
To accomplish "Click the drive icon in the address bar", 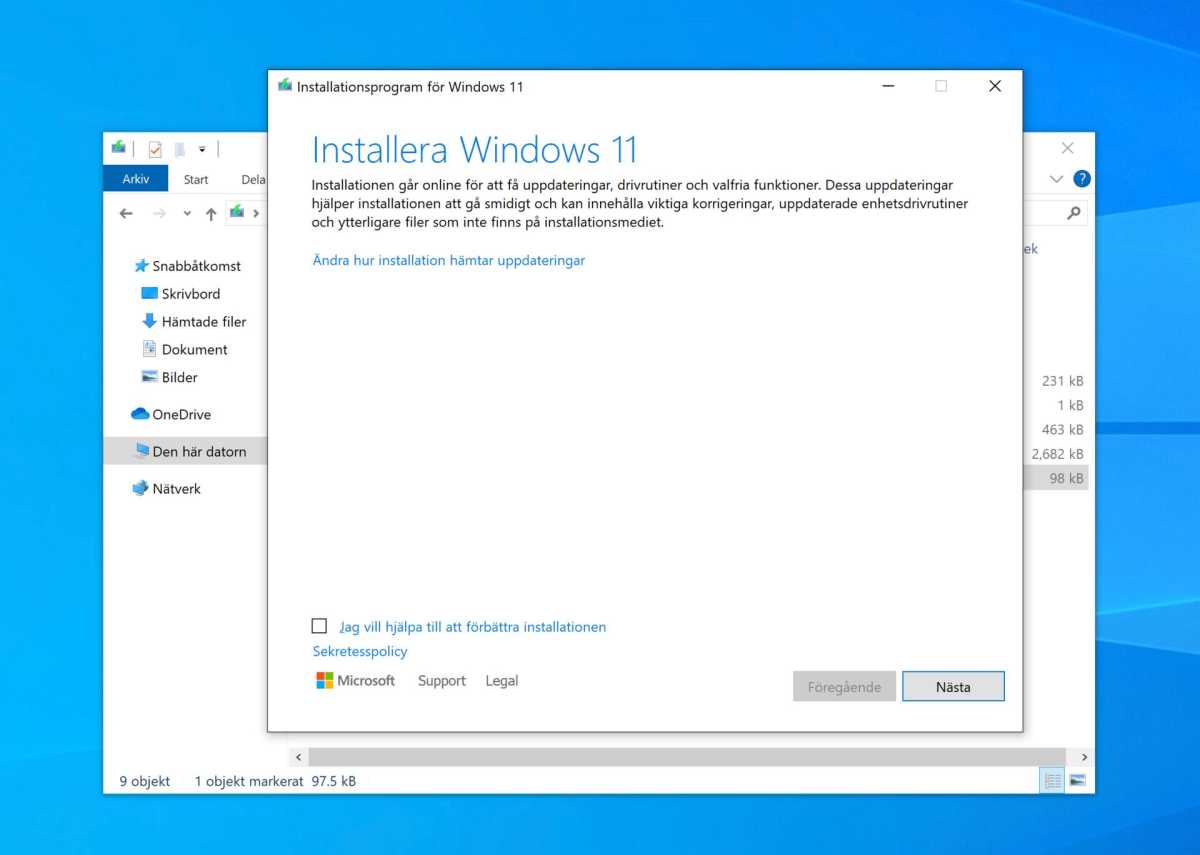I will (x=237, y=212).
